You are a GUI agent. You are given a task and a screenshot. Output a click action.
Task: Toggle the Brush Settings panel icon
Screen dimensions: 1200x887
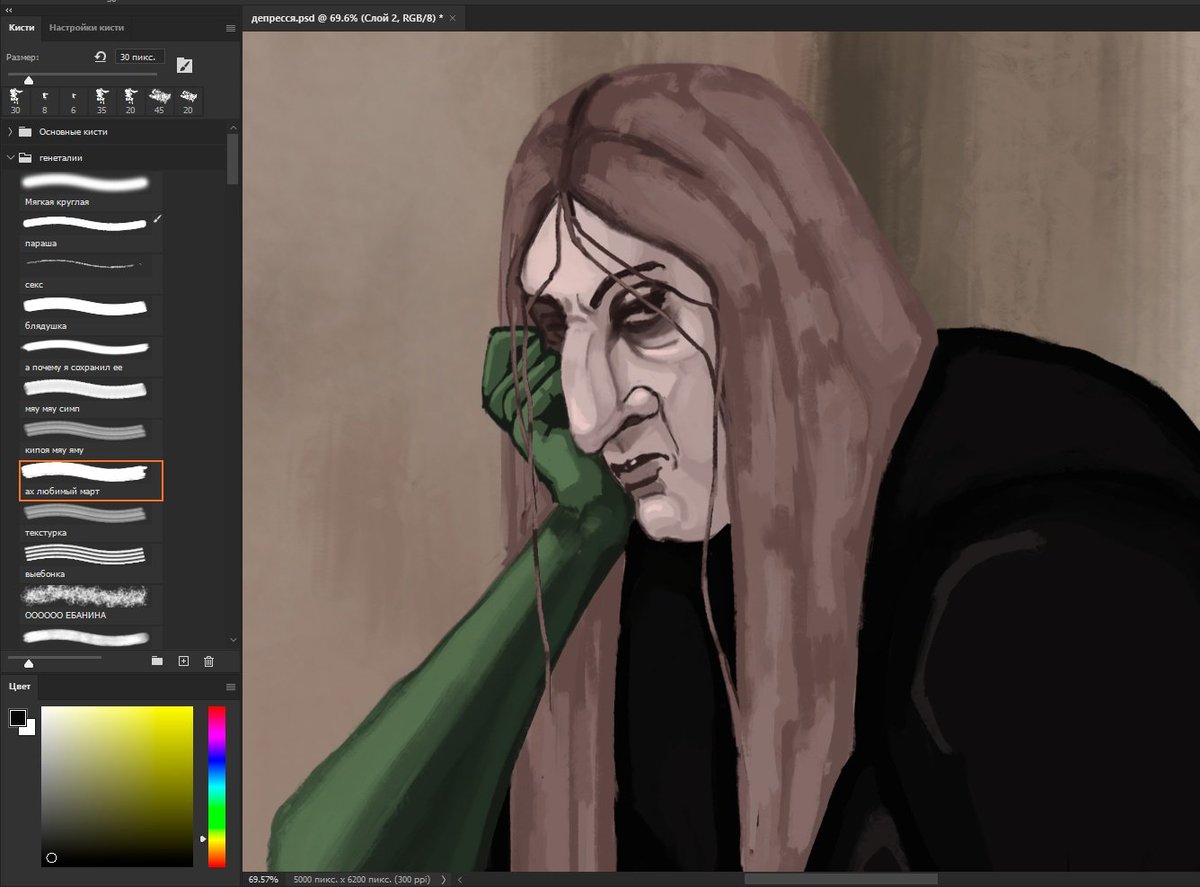pos(184,65)
